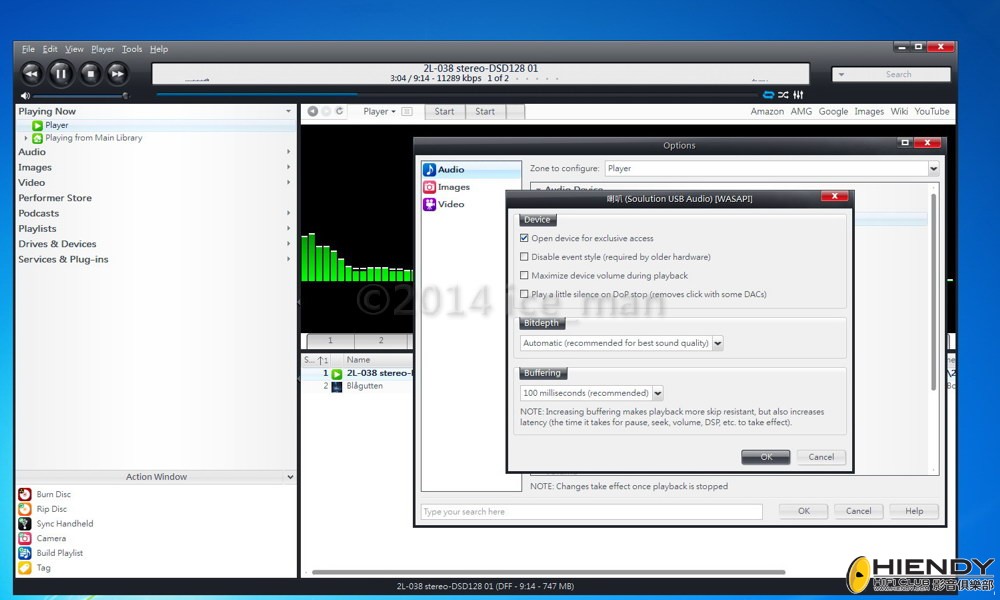The height and width of the screenshot is (600, 1000).
Task: Mute audio via the speaker icon
Action: 25,96
